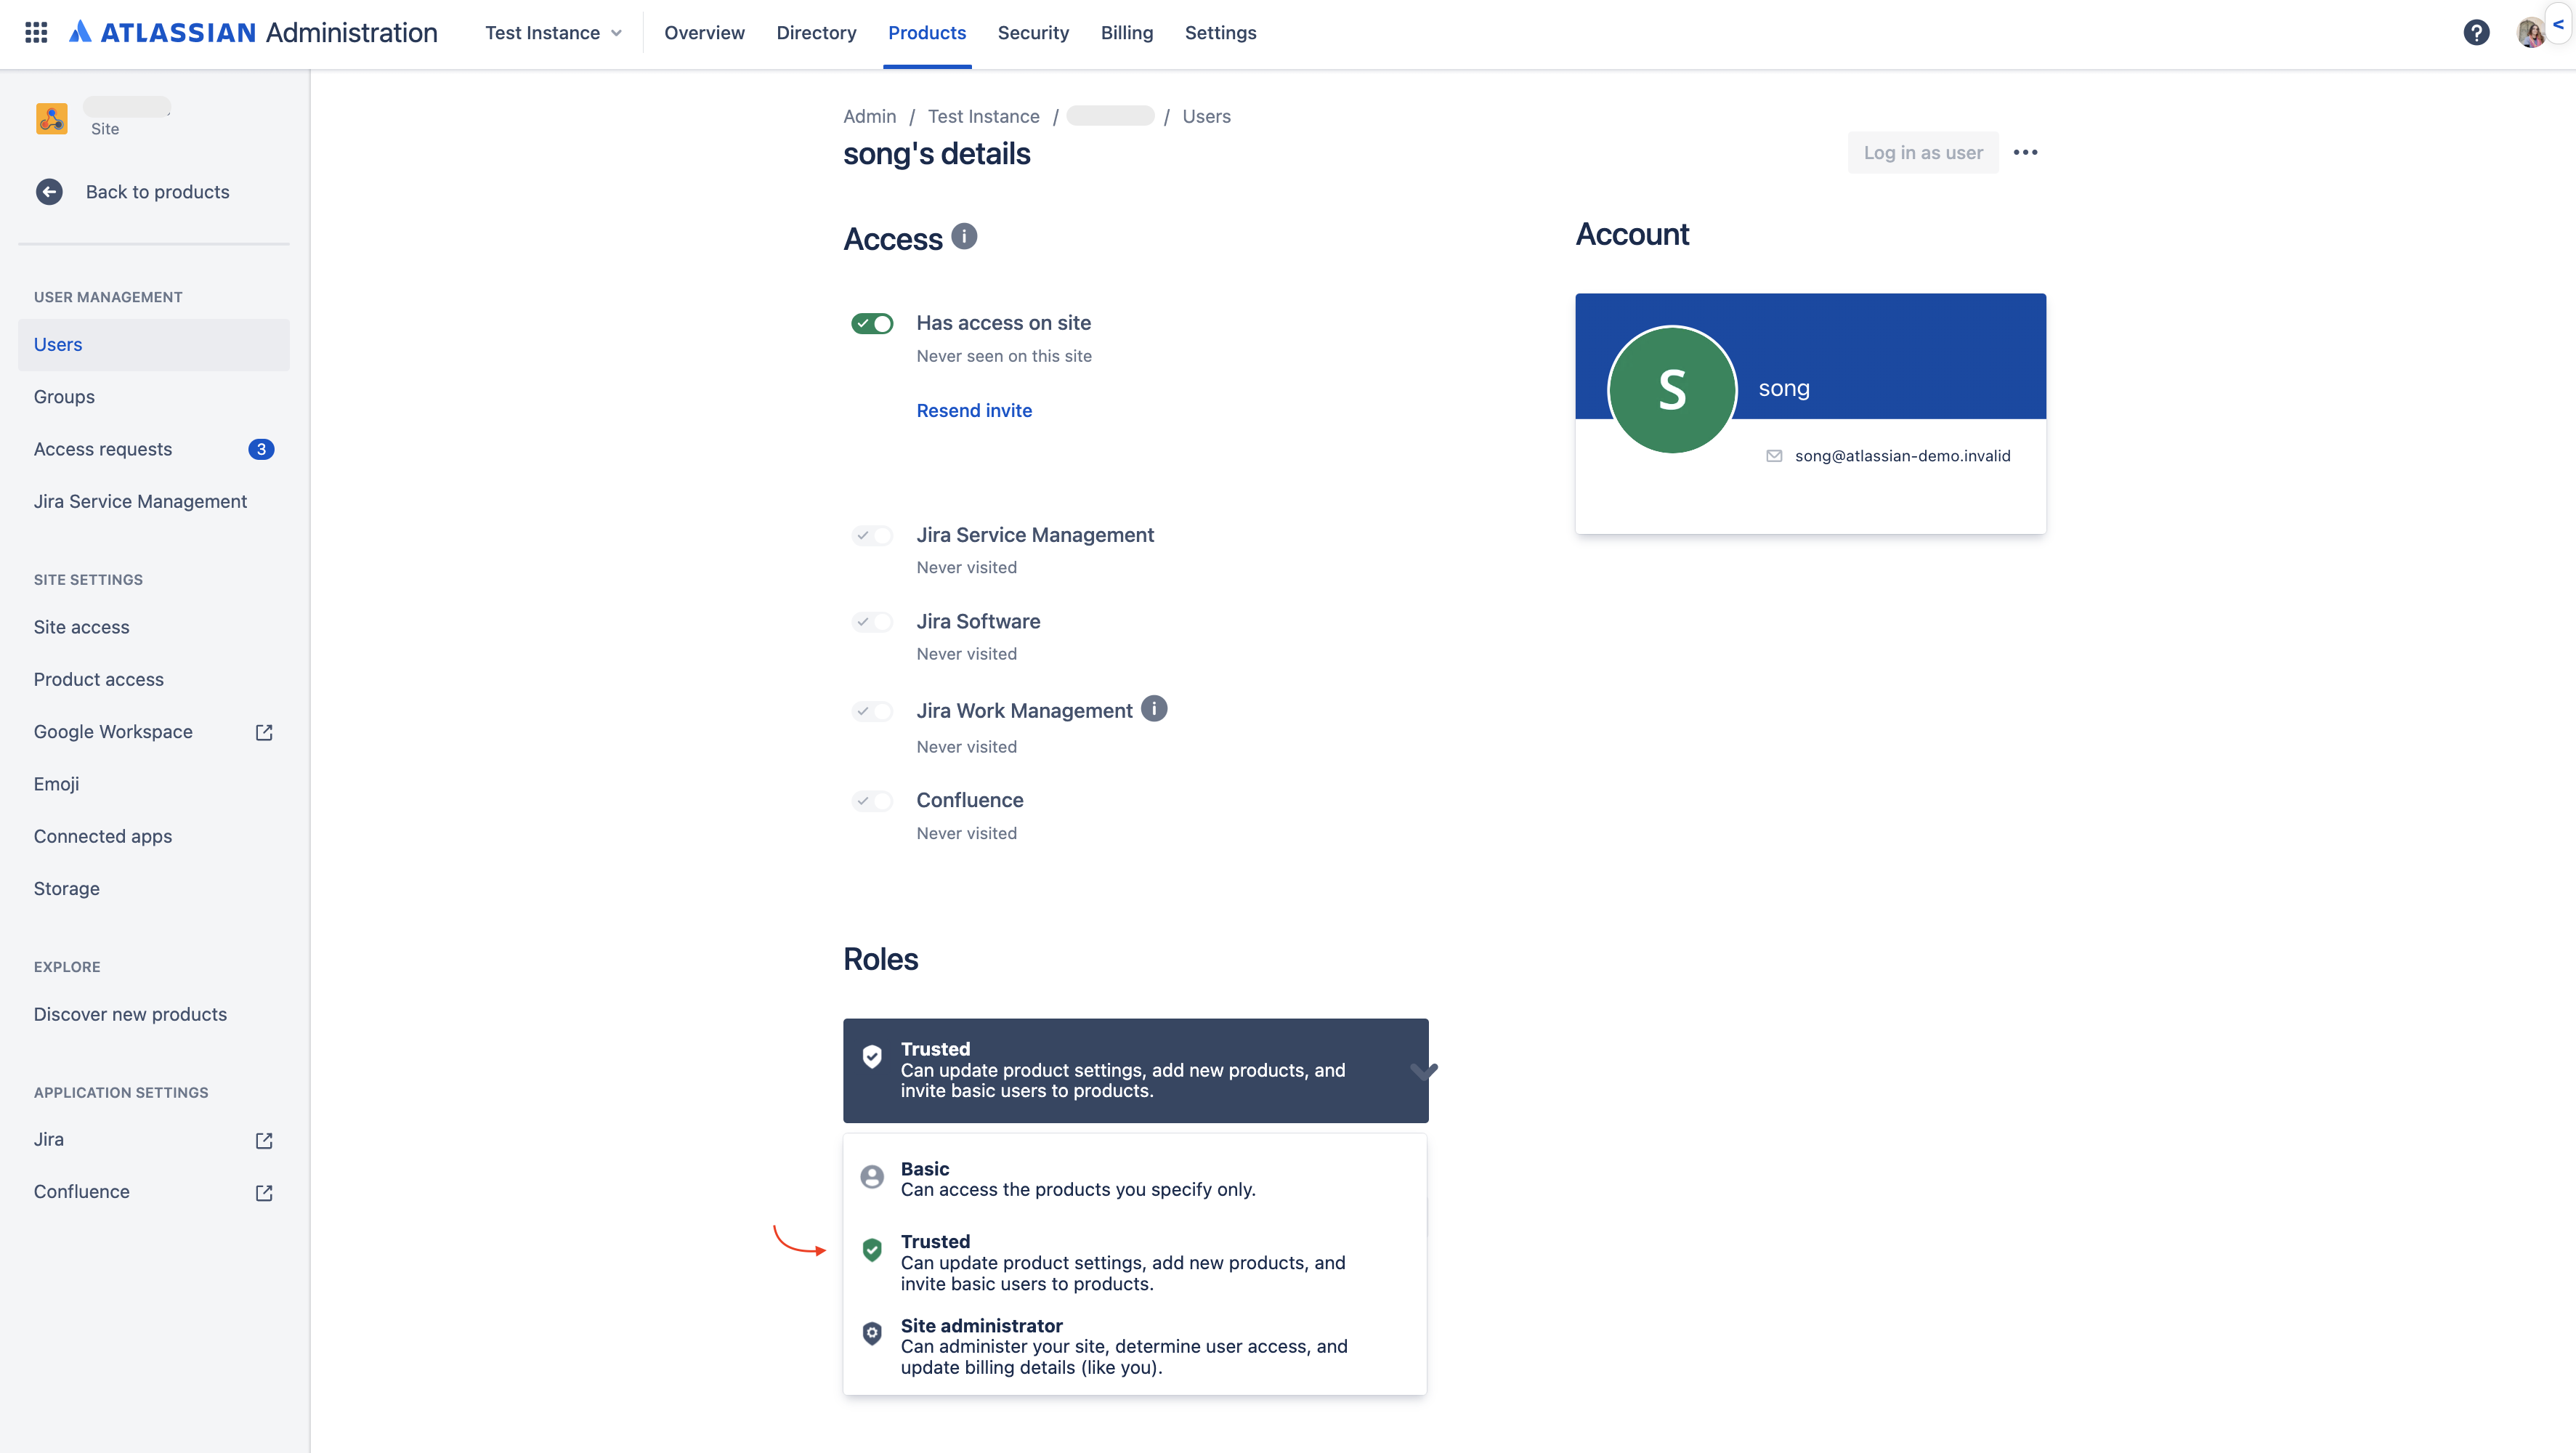
Task: Toggle off Has access on site
Action: click(872, 324)
